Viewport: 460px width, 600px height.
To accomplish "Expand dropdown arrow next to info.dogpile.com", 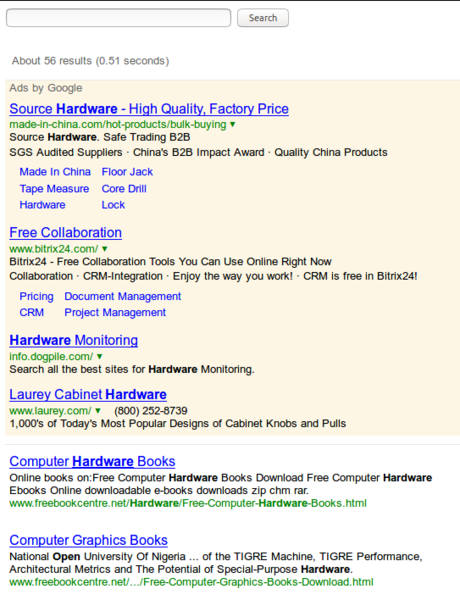I will click(100, 356).
